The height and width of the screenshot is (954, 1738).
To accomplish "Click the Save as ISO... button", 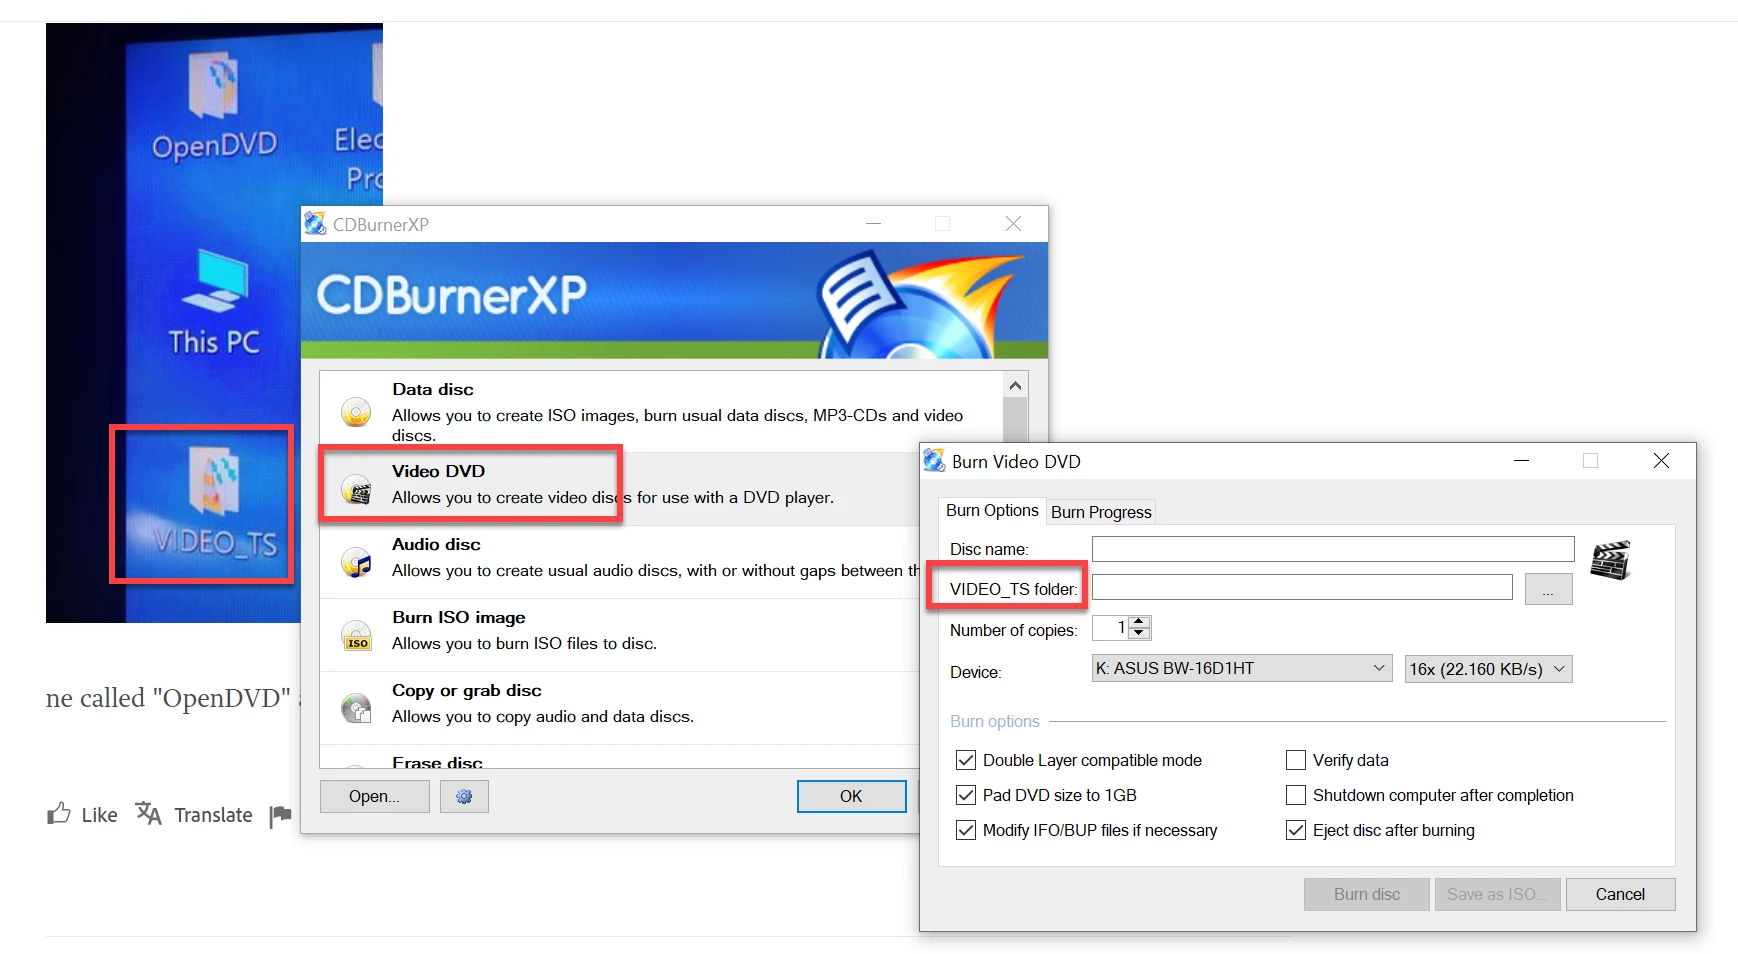I will tap(1497, 894).
